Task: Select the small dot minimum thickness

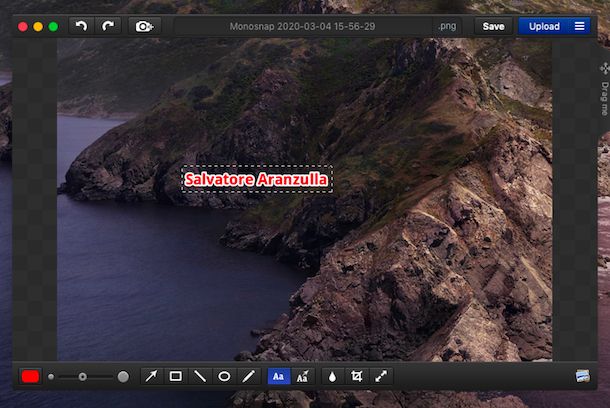Action: (51, 376)
